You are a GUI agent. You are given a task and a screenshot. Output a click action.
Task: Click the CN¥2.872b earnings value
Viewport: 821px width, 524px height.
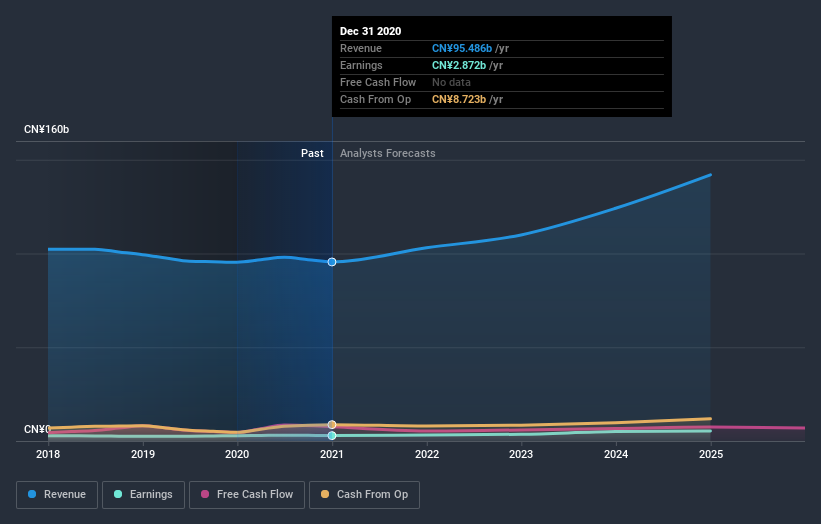(459, 65)
